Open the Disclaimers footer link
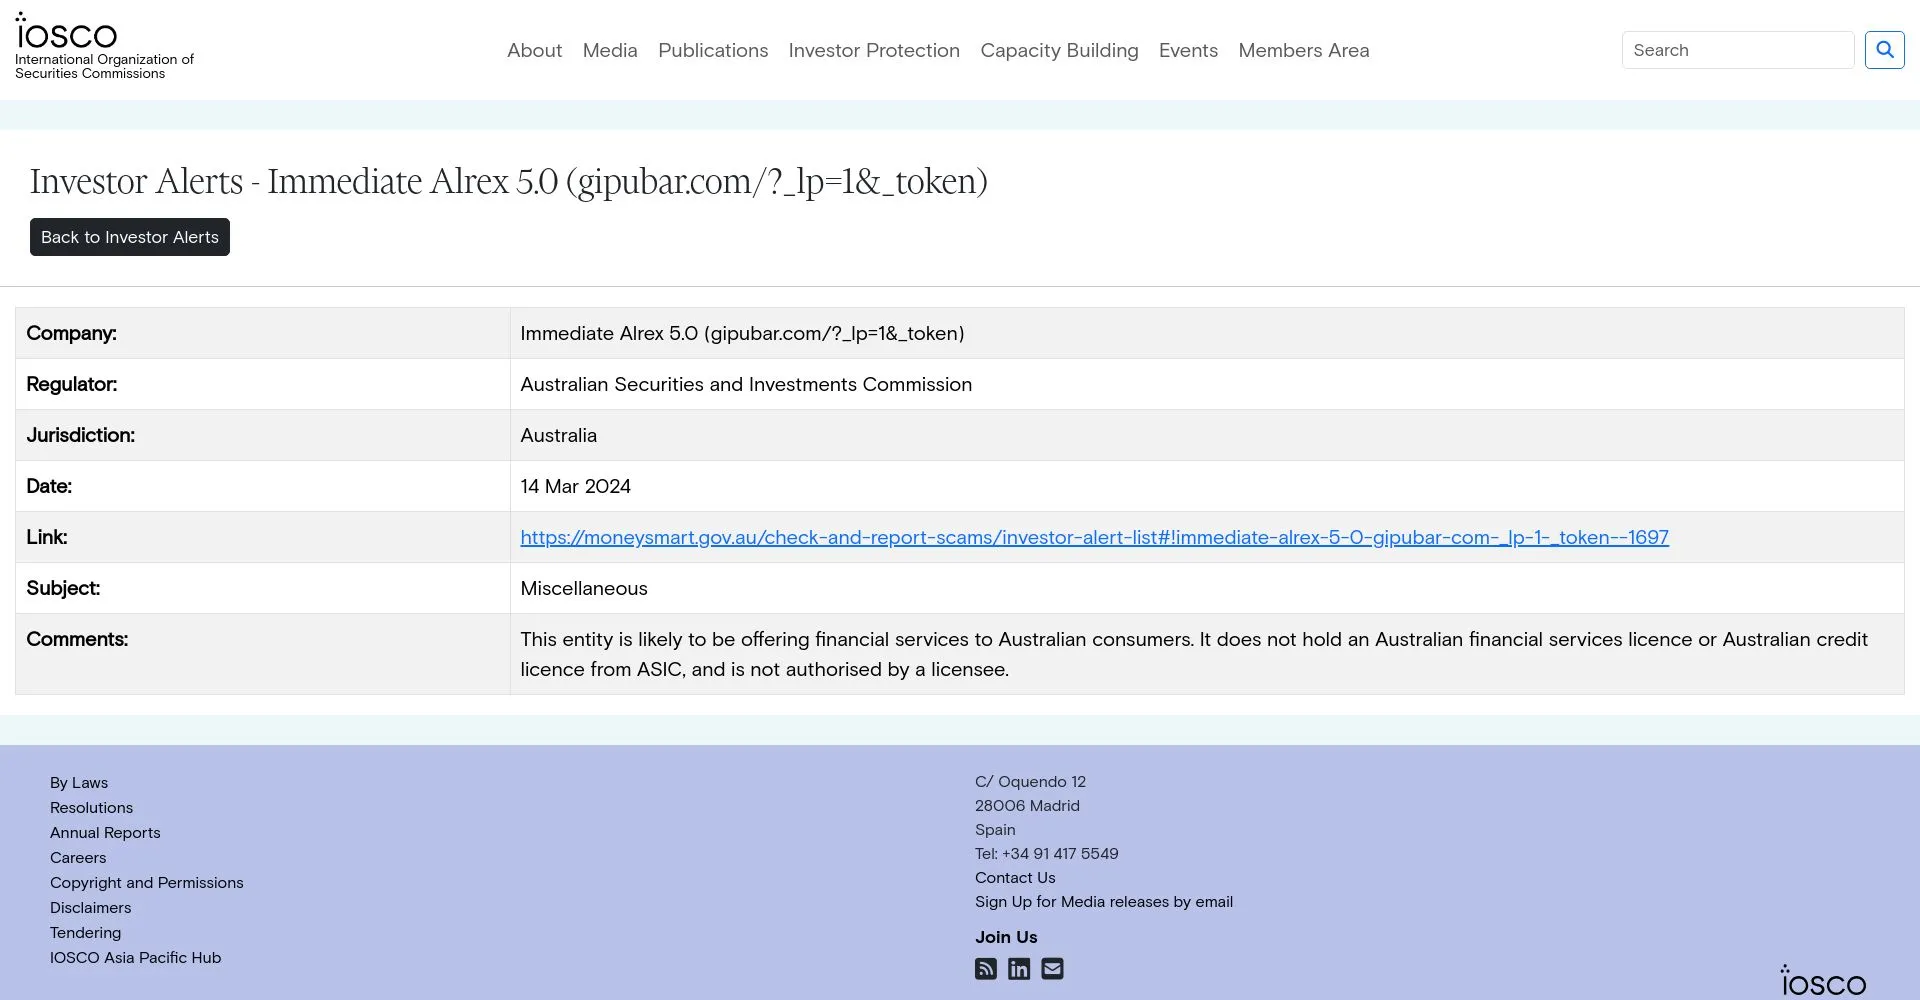 (x=90, y=908)
